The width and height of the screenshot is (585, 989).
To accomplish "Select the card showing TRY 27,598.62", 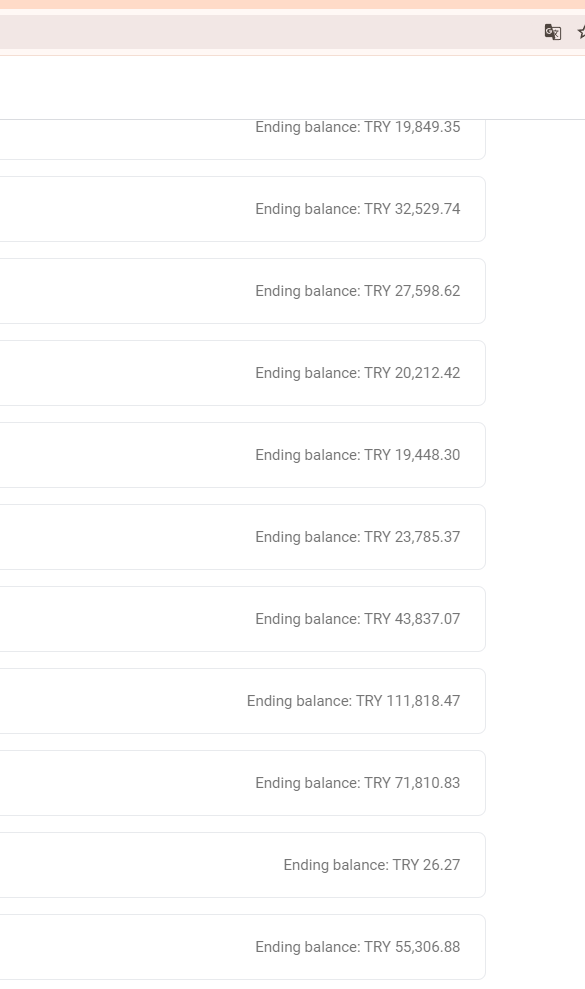I will [x=242, y=291].
